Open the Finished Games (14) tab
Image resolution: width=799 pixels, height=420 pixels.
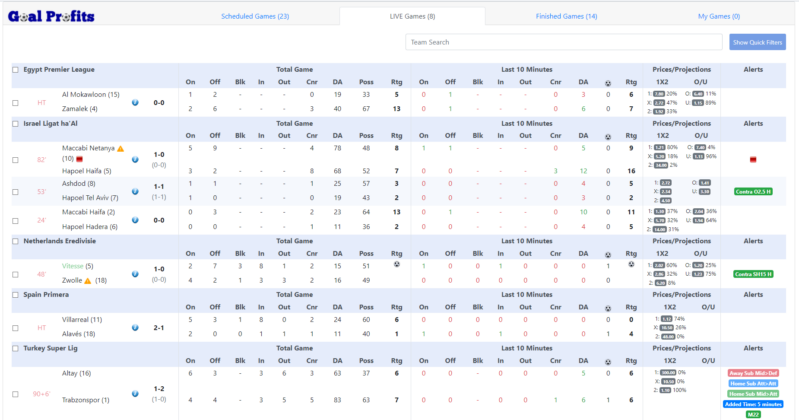(x=566, y=16)
